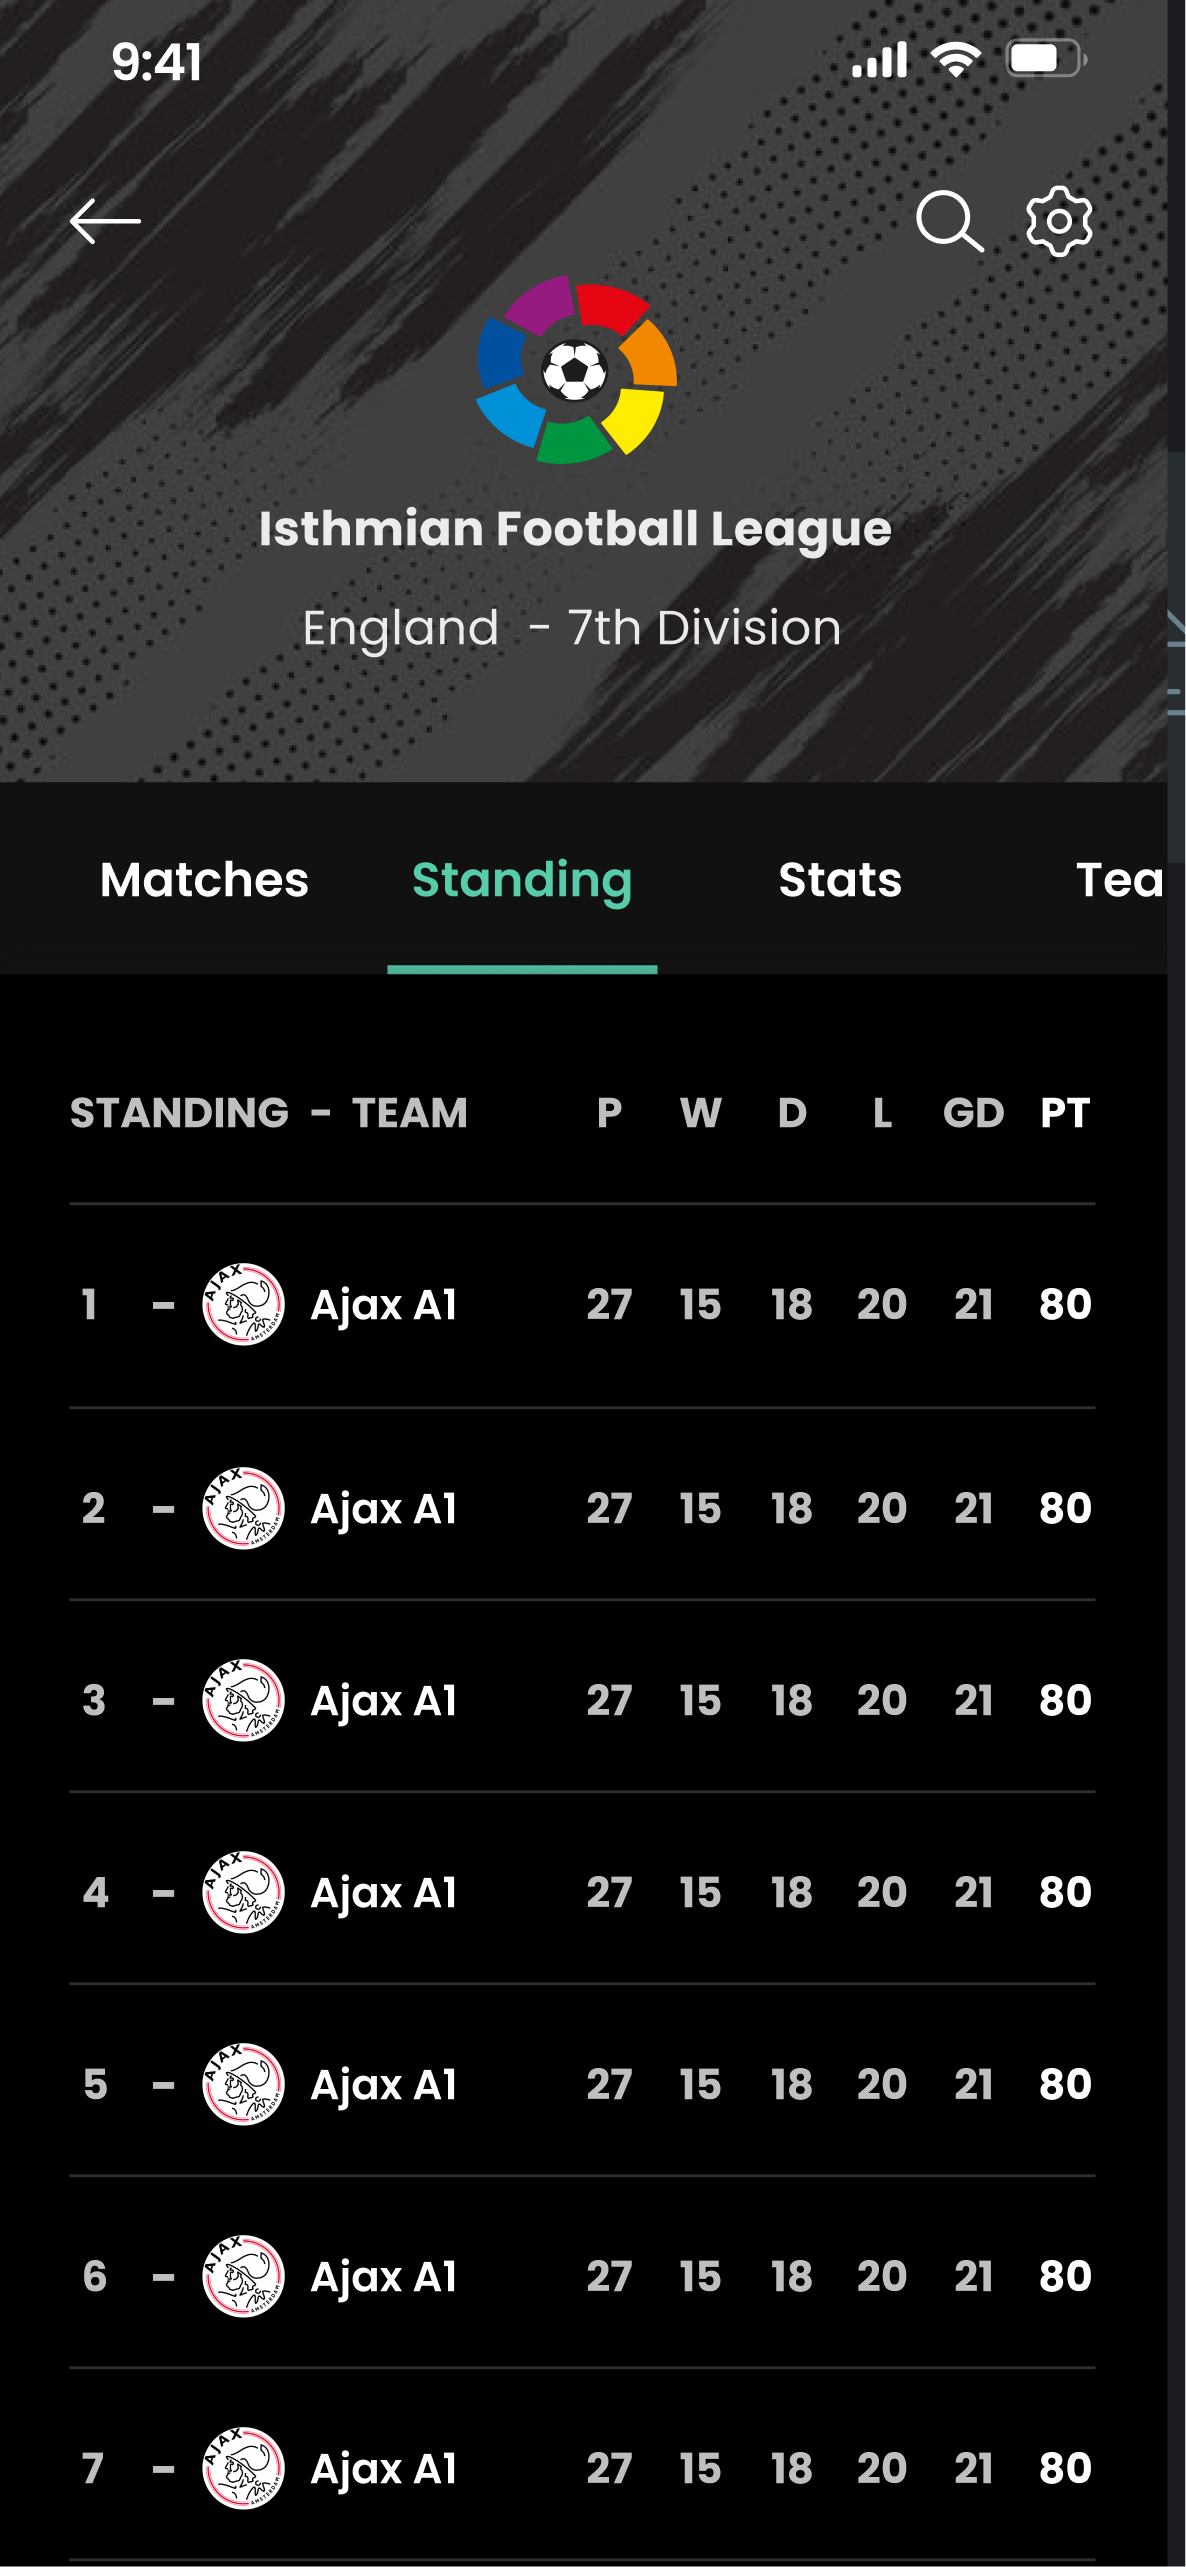
Task: Select the Standing tab
Action: click(x=522, y=880)
